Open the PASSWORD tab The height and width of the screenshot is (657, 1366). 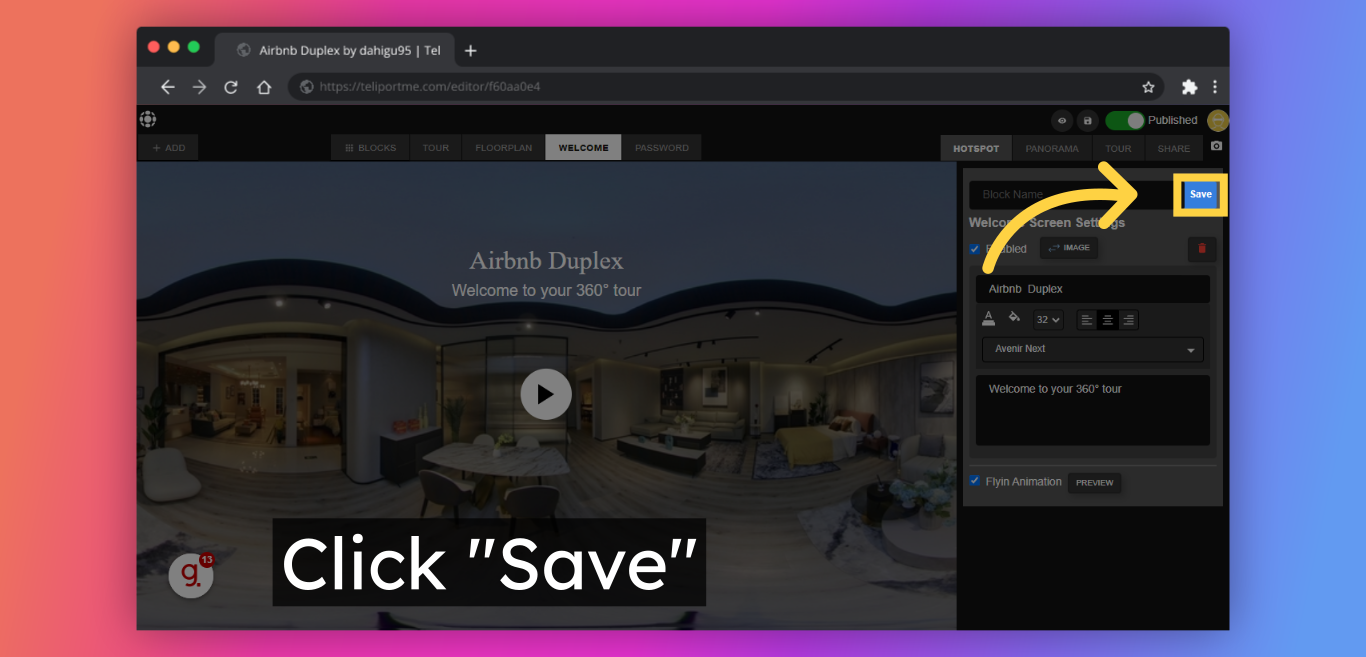662,148
